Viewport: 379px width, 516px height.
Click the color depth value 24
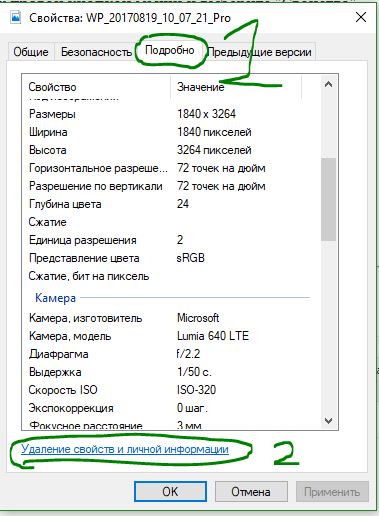click(183, 204)
